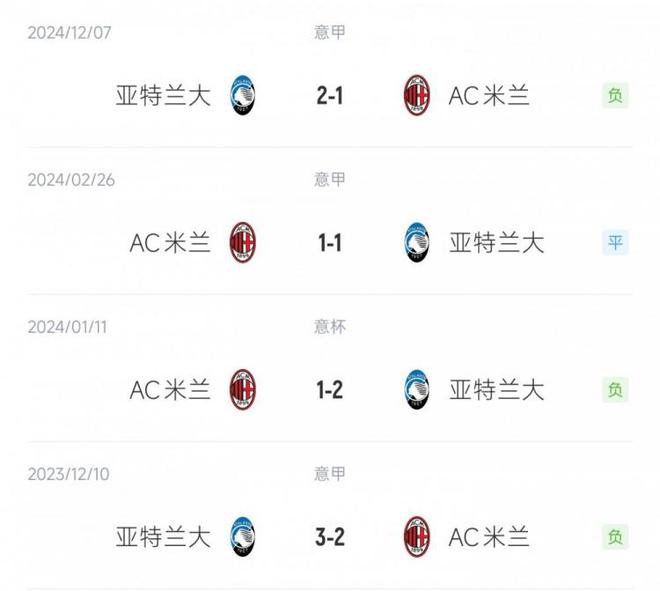Image resolution: width=660 pixels, height=591 pixels.
Task: Click Atalanta's crest in the 2023/12/10 match
Action: (x=243, y=537)
